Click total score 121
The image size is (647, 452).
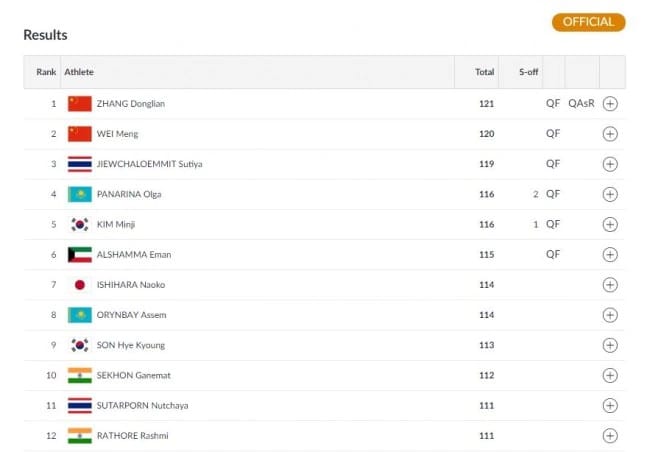[486, 104]
